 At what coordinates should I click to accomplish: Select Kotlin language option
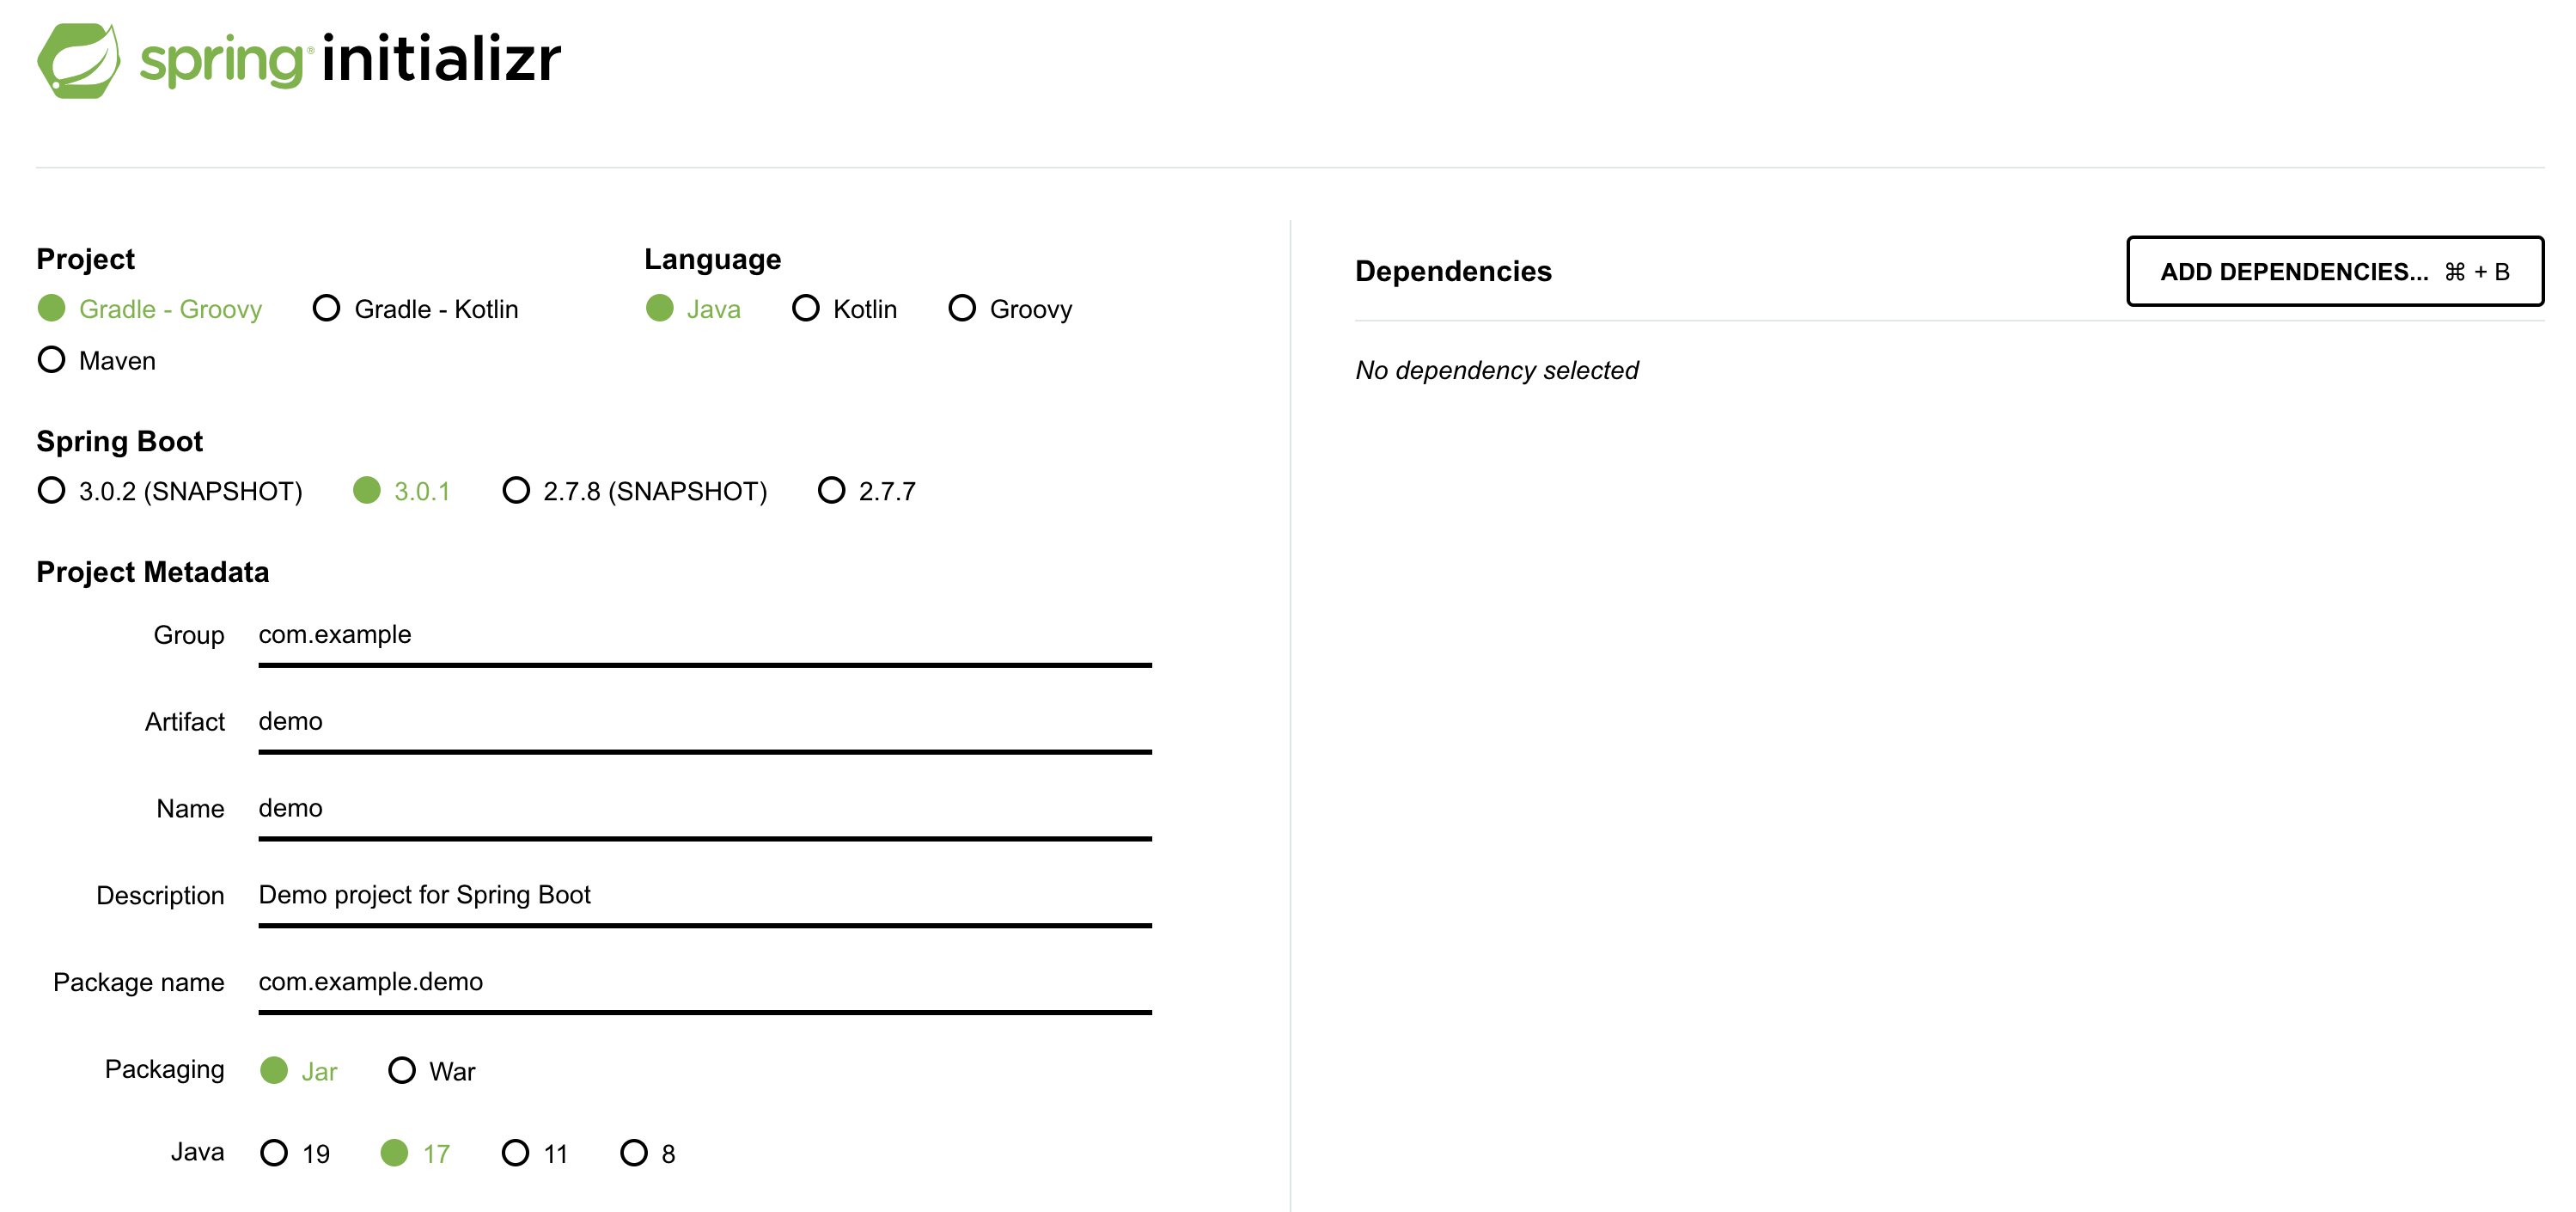(x=805, y=308)
